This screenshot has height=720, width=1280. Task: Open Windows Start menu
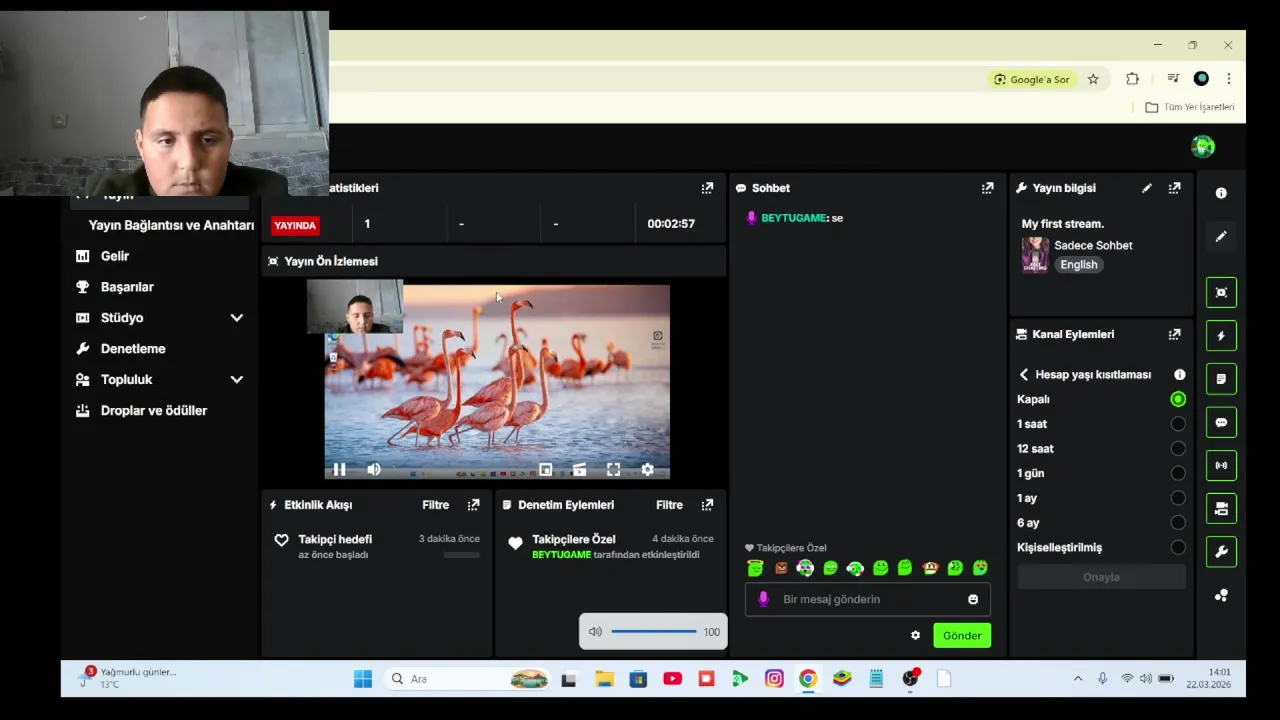(x=362, y=679)
